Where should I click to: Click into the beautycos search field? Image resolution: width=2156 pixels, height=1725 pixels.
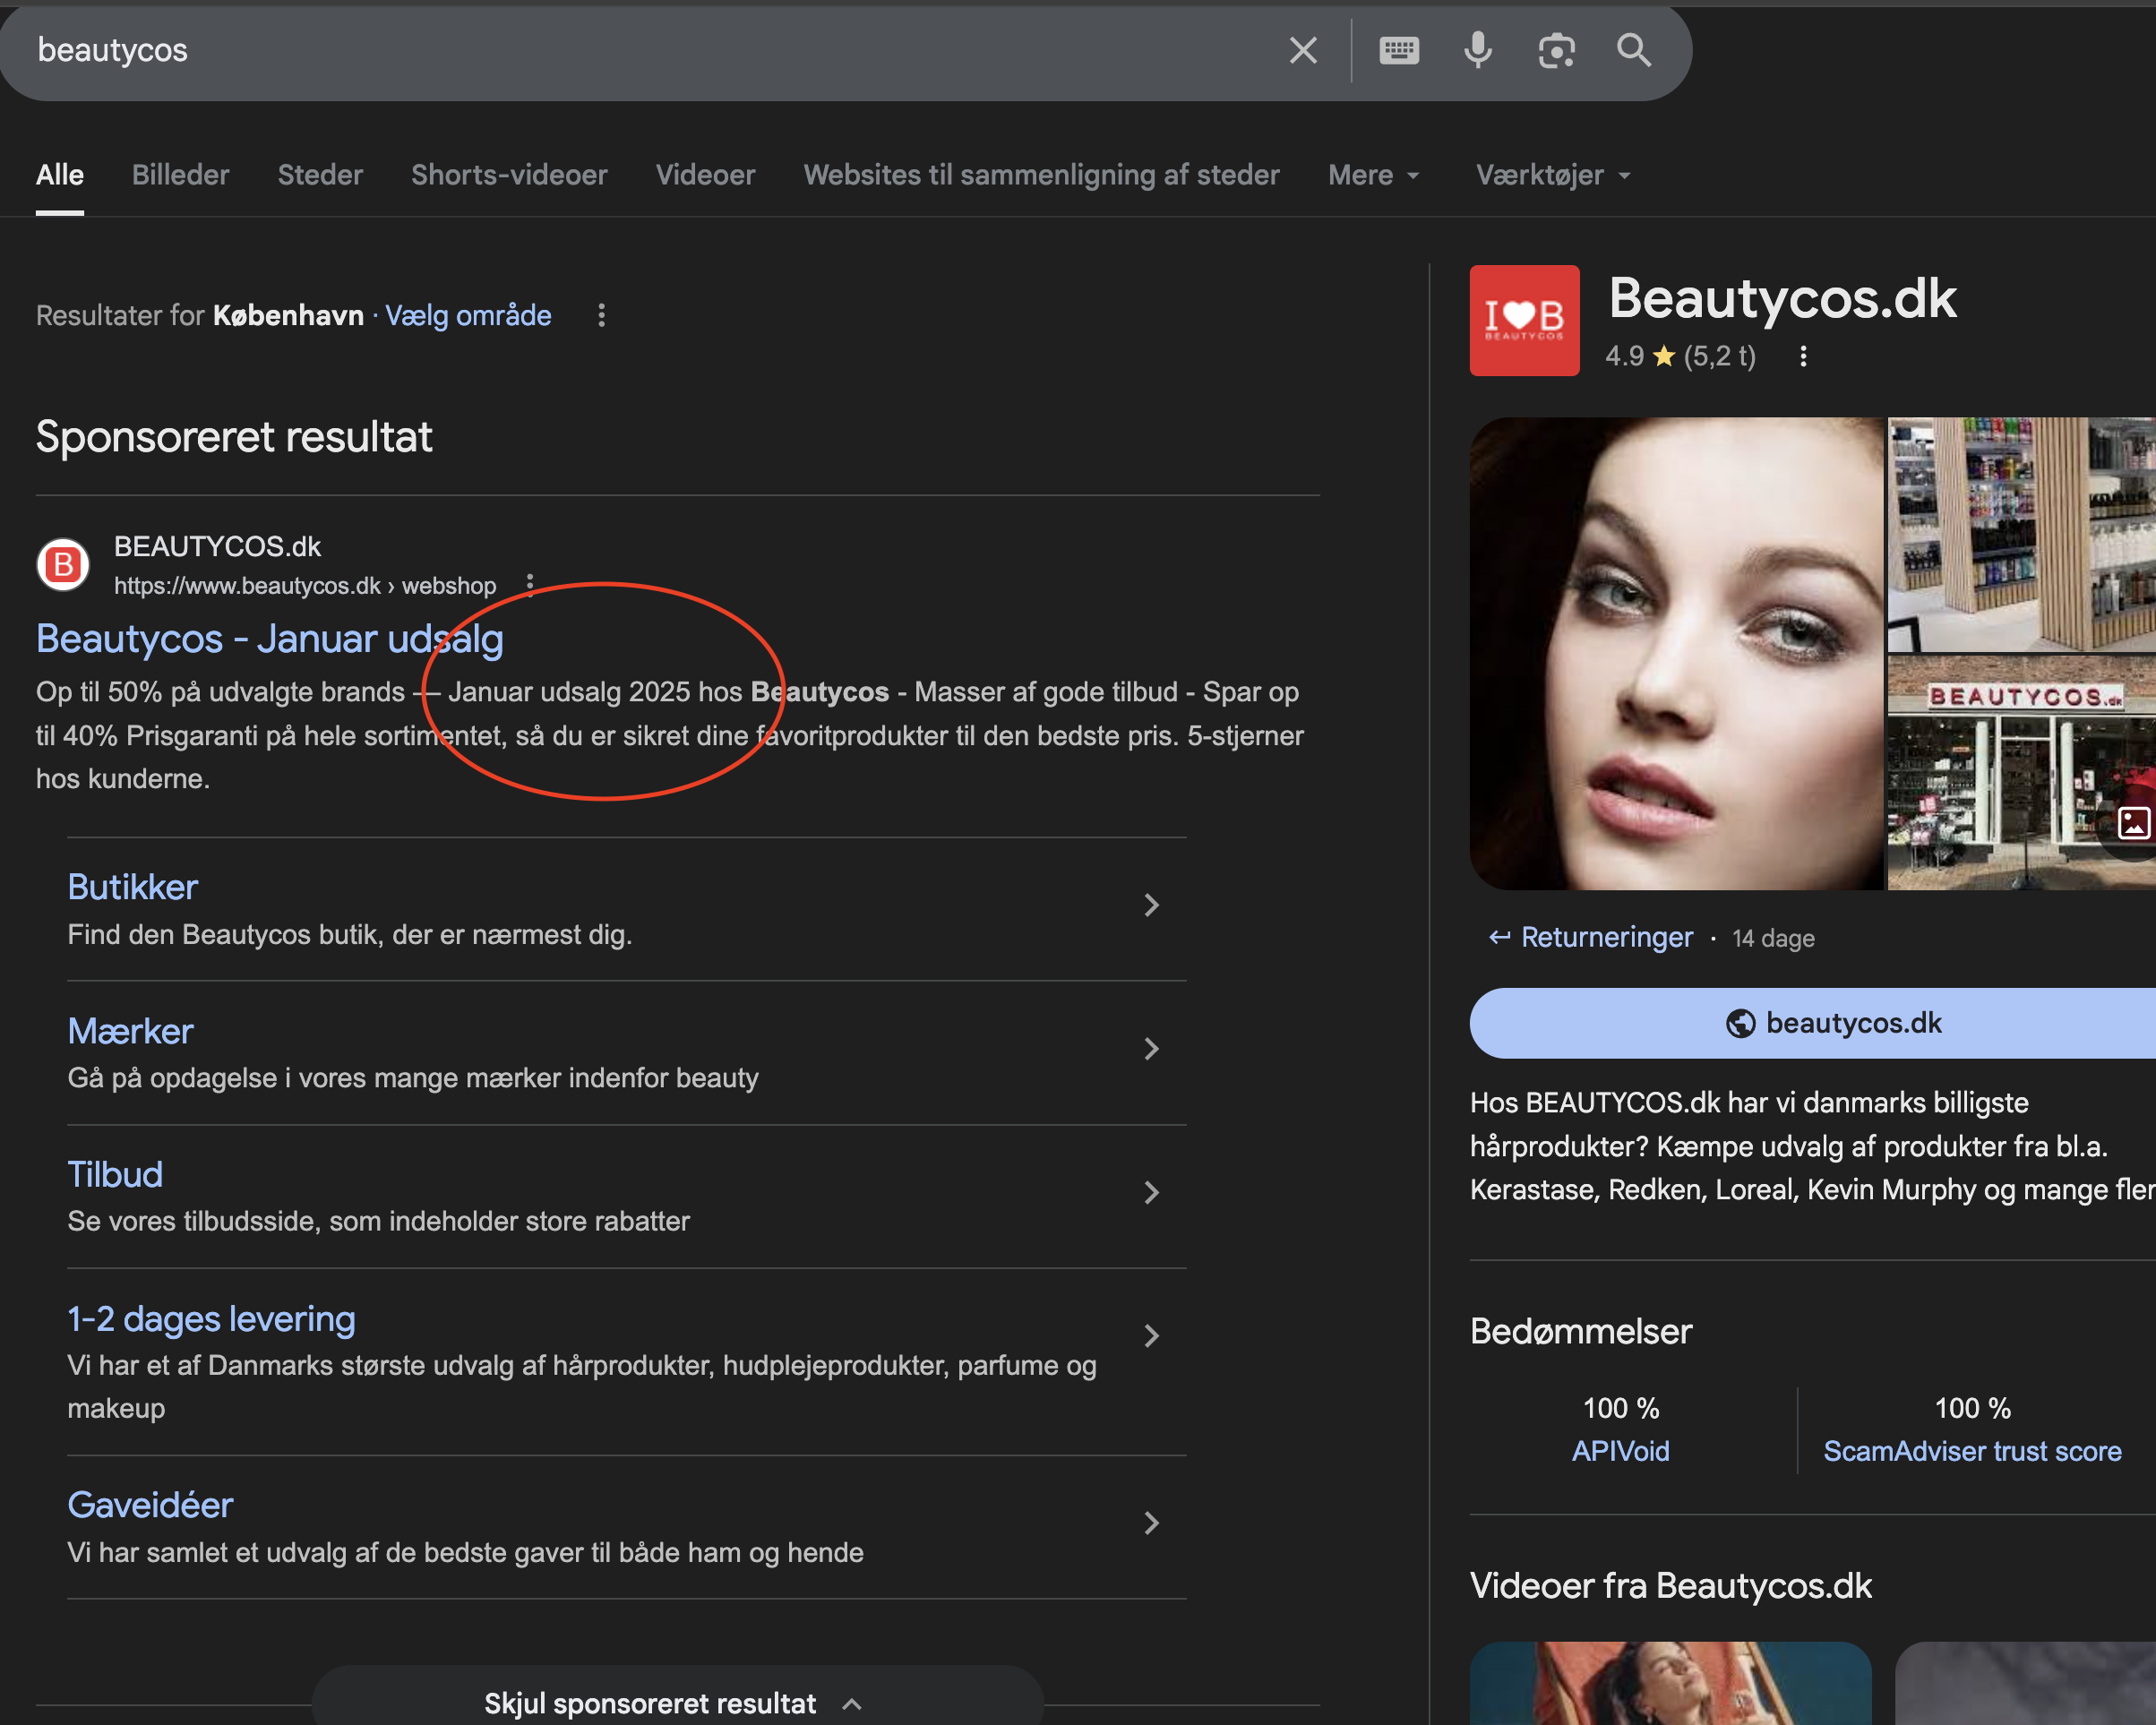click(x=640, y=50)
